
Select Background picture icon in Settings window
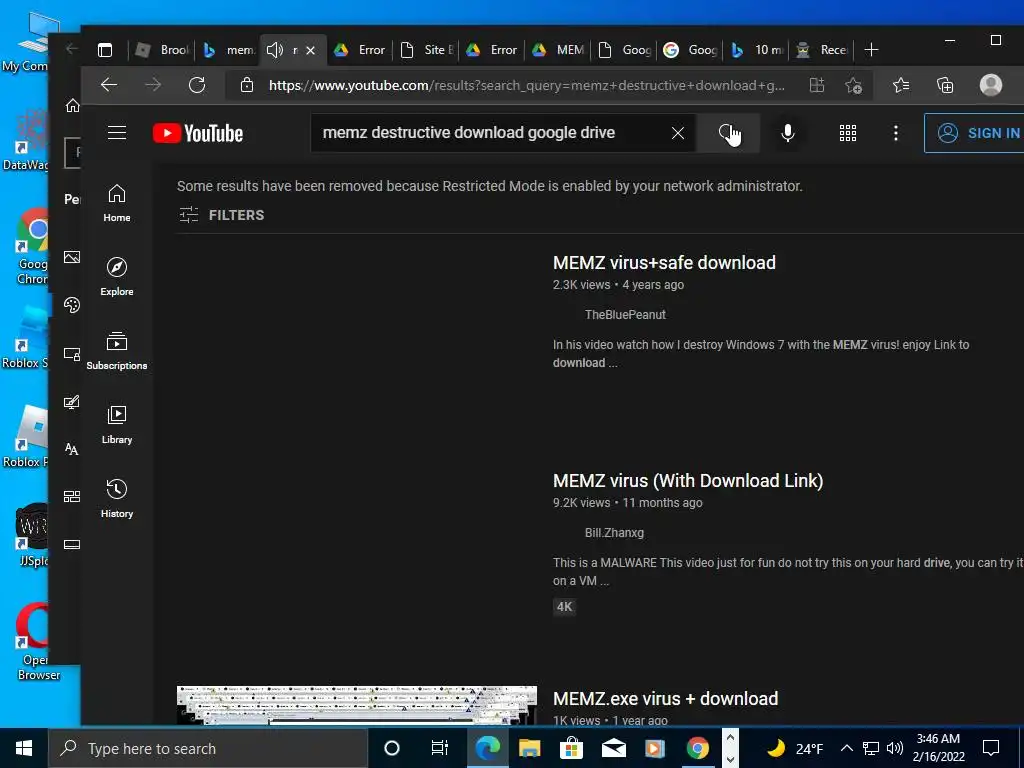tap(72, 257)
